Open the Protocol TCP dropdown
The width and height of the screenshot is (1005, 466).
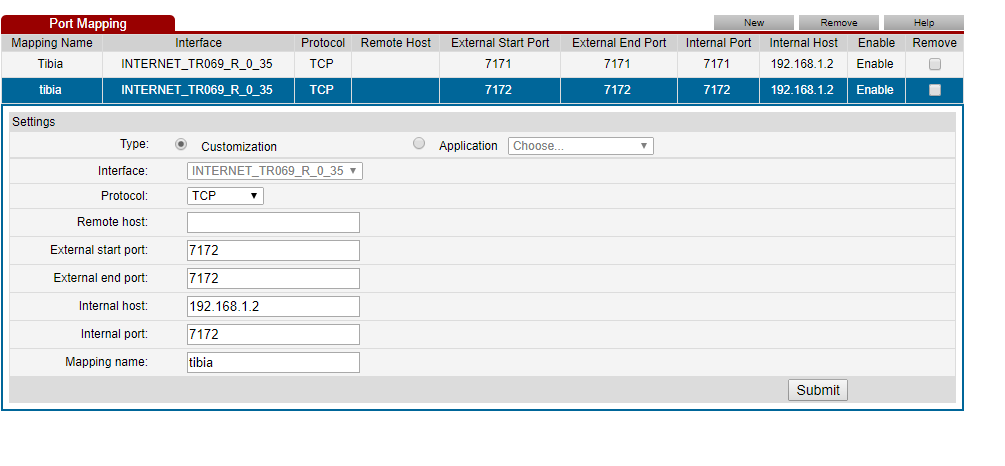pyautogui.click(x=225, y=196)
